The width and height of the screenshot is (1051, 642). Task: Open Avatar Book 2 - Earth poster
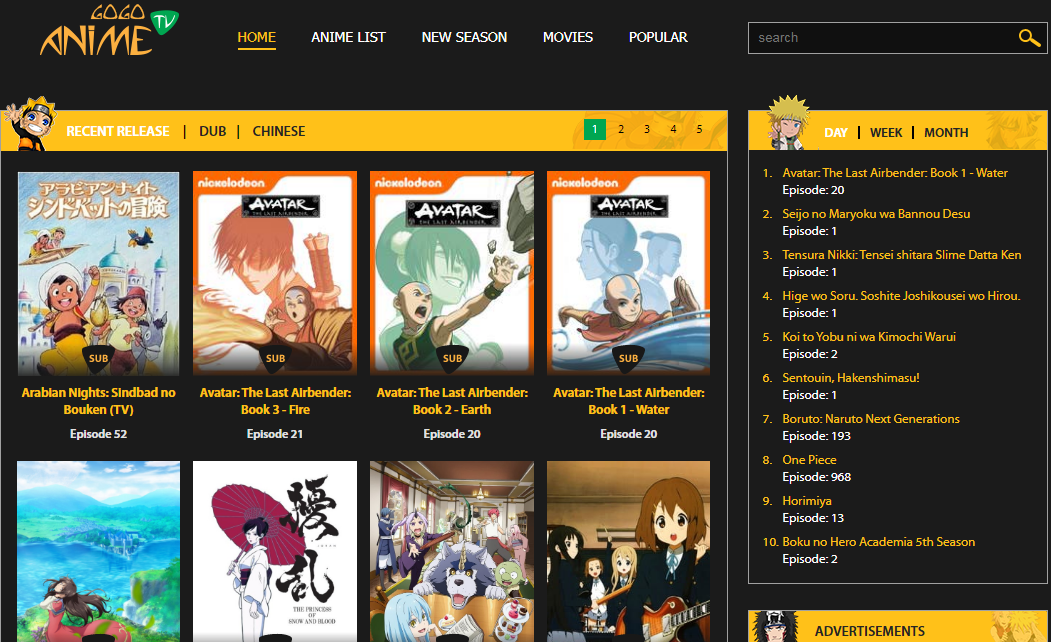[x=452, y=272]
